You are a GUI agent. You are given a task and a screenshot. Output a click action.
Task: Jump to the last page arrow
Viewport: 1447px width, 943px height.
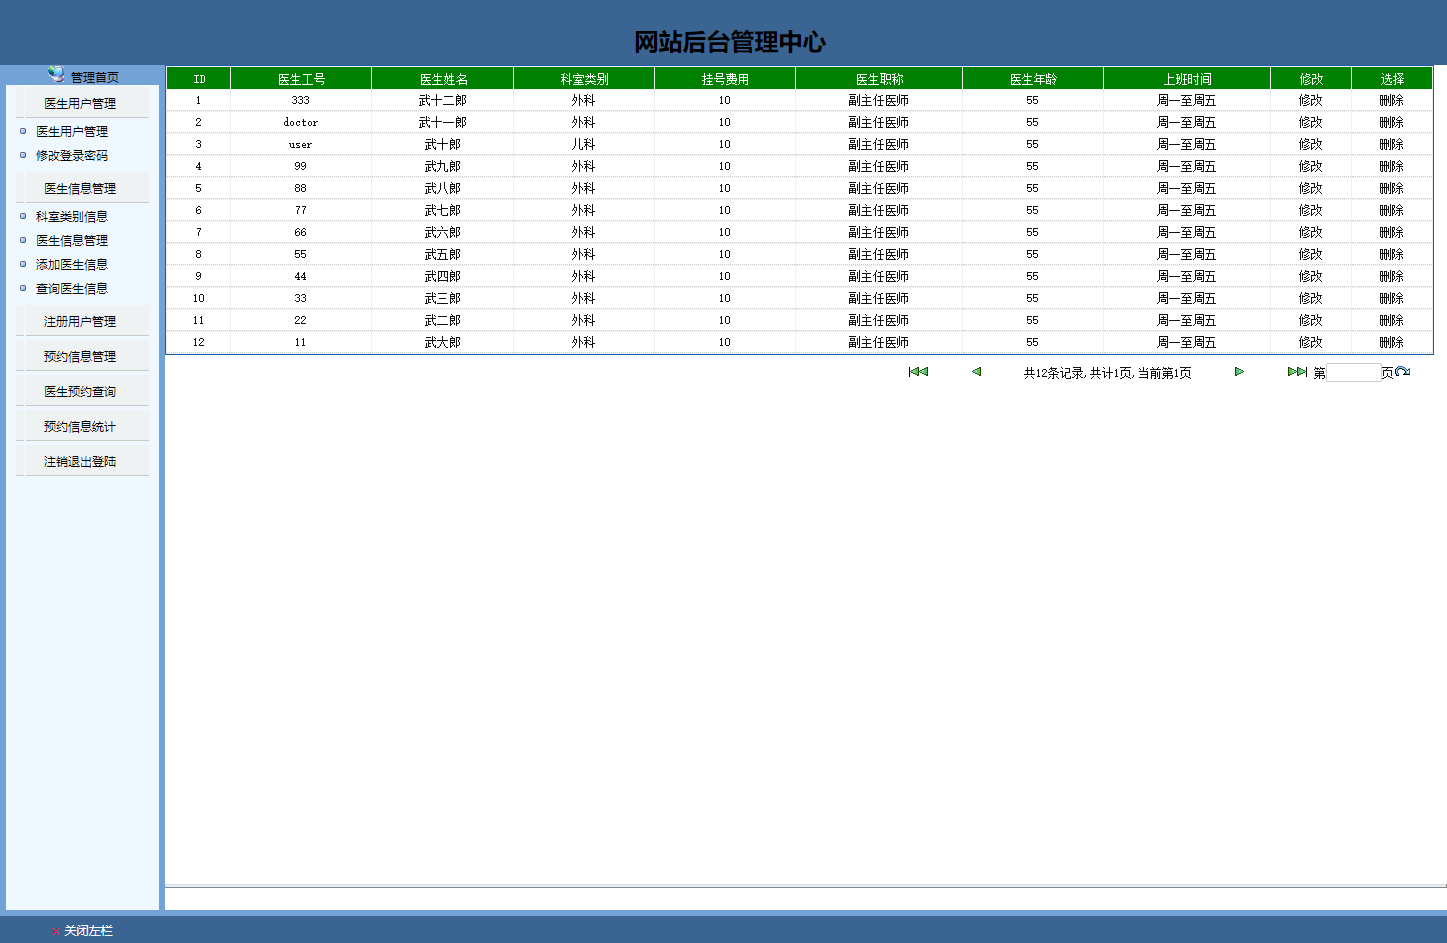click(x=1297, y=372)
